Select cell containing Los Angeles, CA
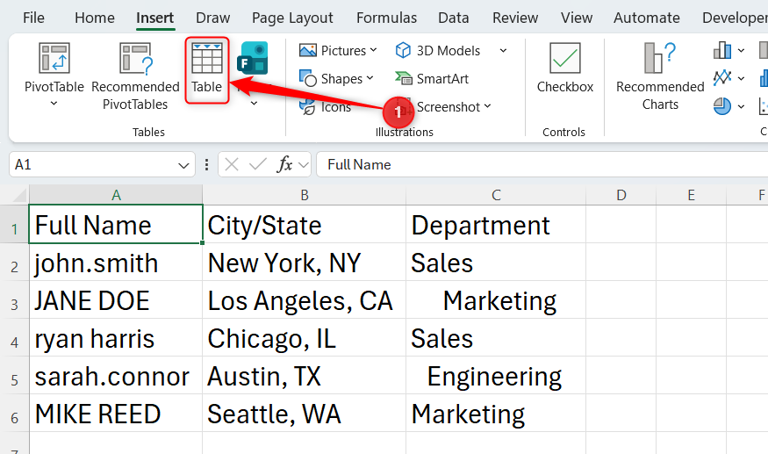768x454 pixels. 304,300
